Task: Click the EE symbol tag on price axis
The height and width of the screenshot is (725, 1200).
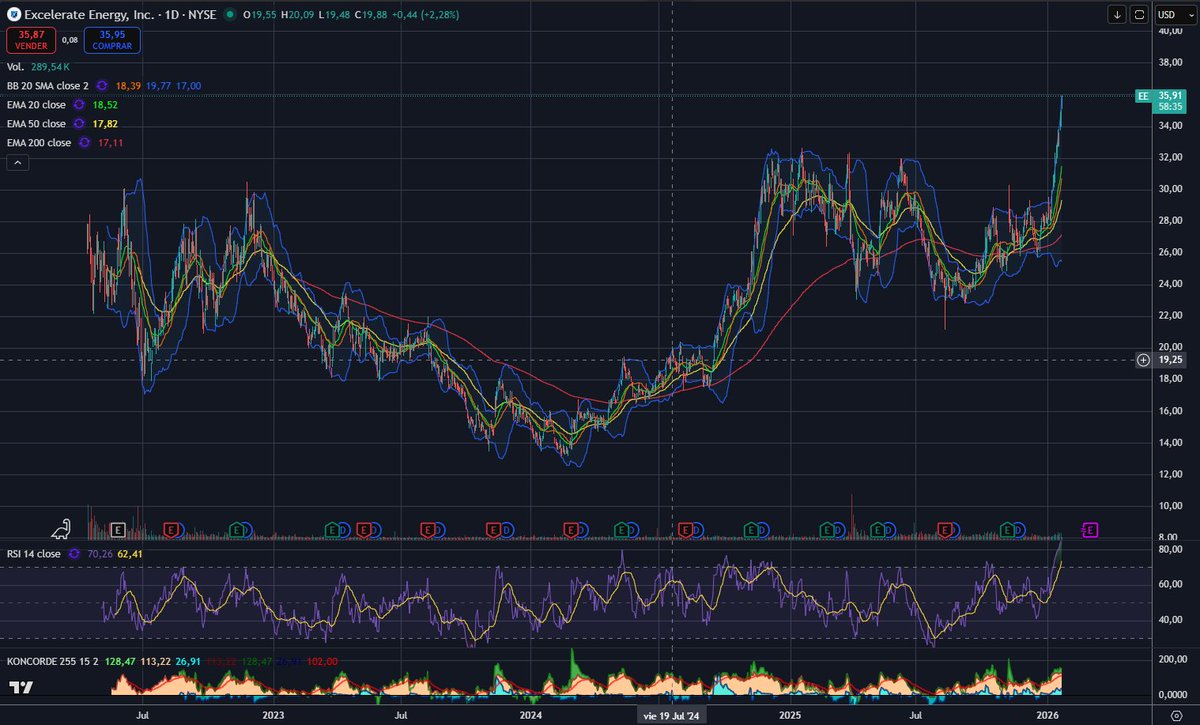Action: (1143, 96)
